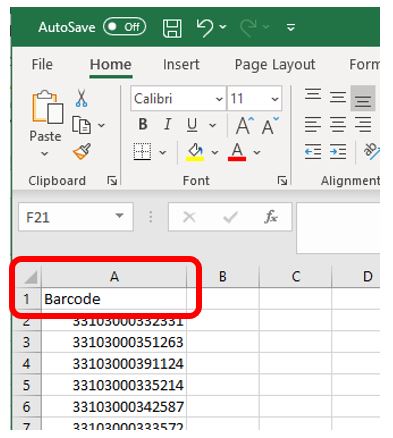Open the File tab

tap(42, 64)
